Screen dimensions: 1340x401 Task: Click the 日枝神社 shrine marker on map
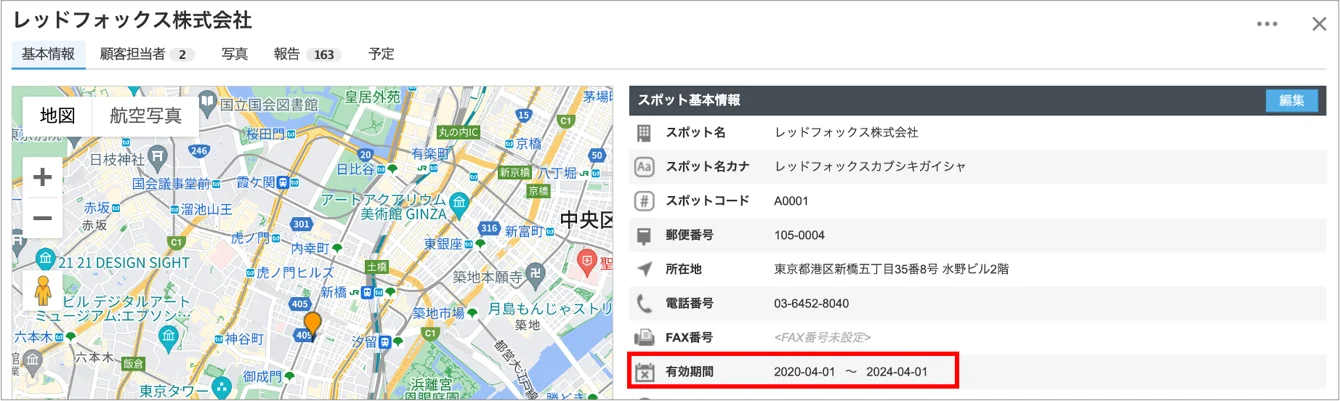click(x=158, y=158)
